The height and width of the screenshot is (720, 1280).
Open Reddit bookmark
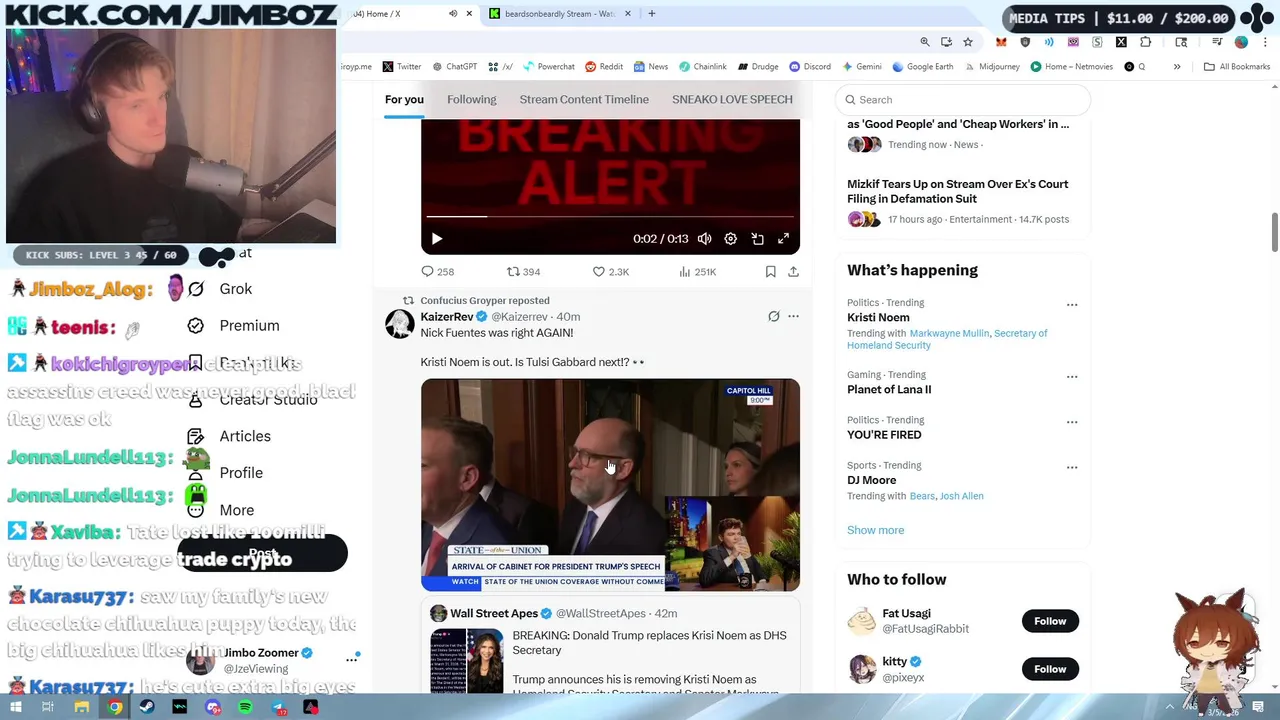pyautogui.click(x=604, y=67)
